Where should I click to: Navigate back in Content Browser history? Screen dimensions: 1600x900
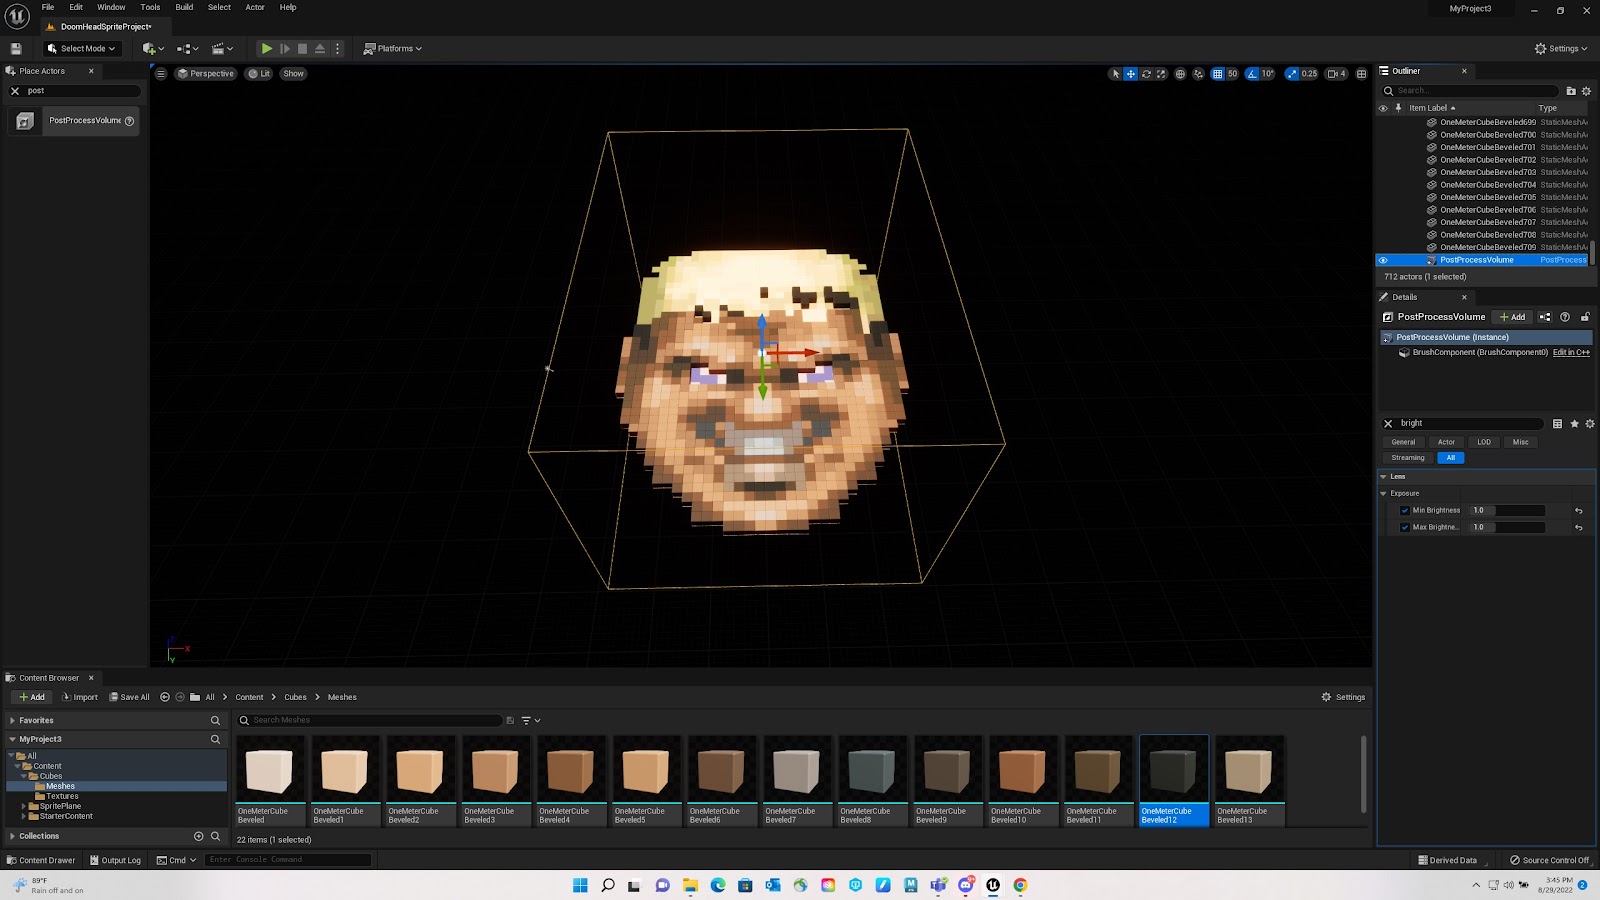[165, 697]
